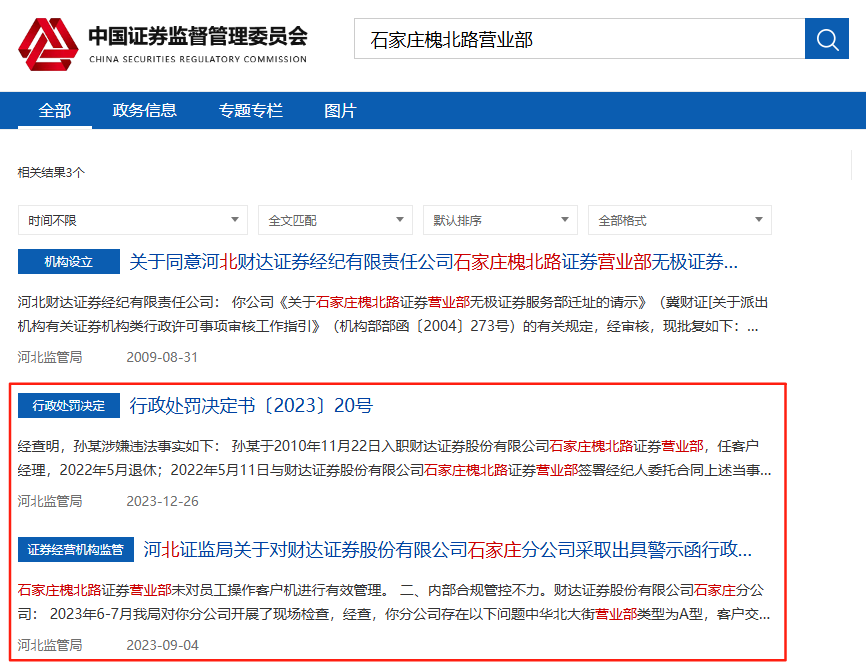Click the snippet mentioning 未对员工操作客户机进行有效管理

coord(394,603)
